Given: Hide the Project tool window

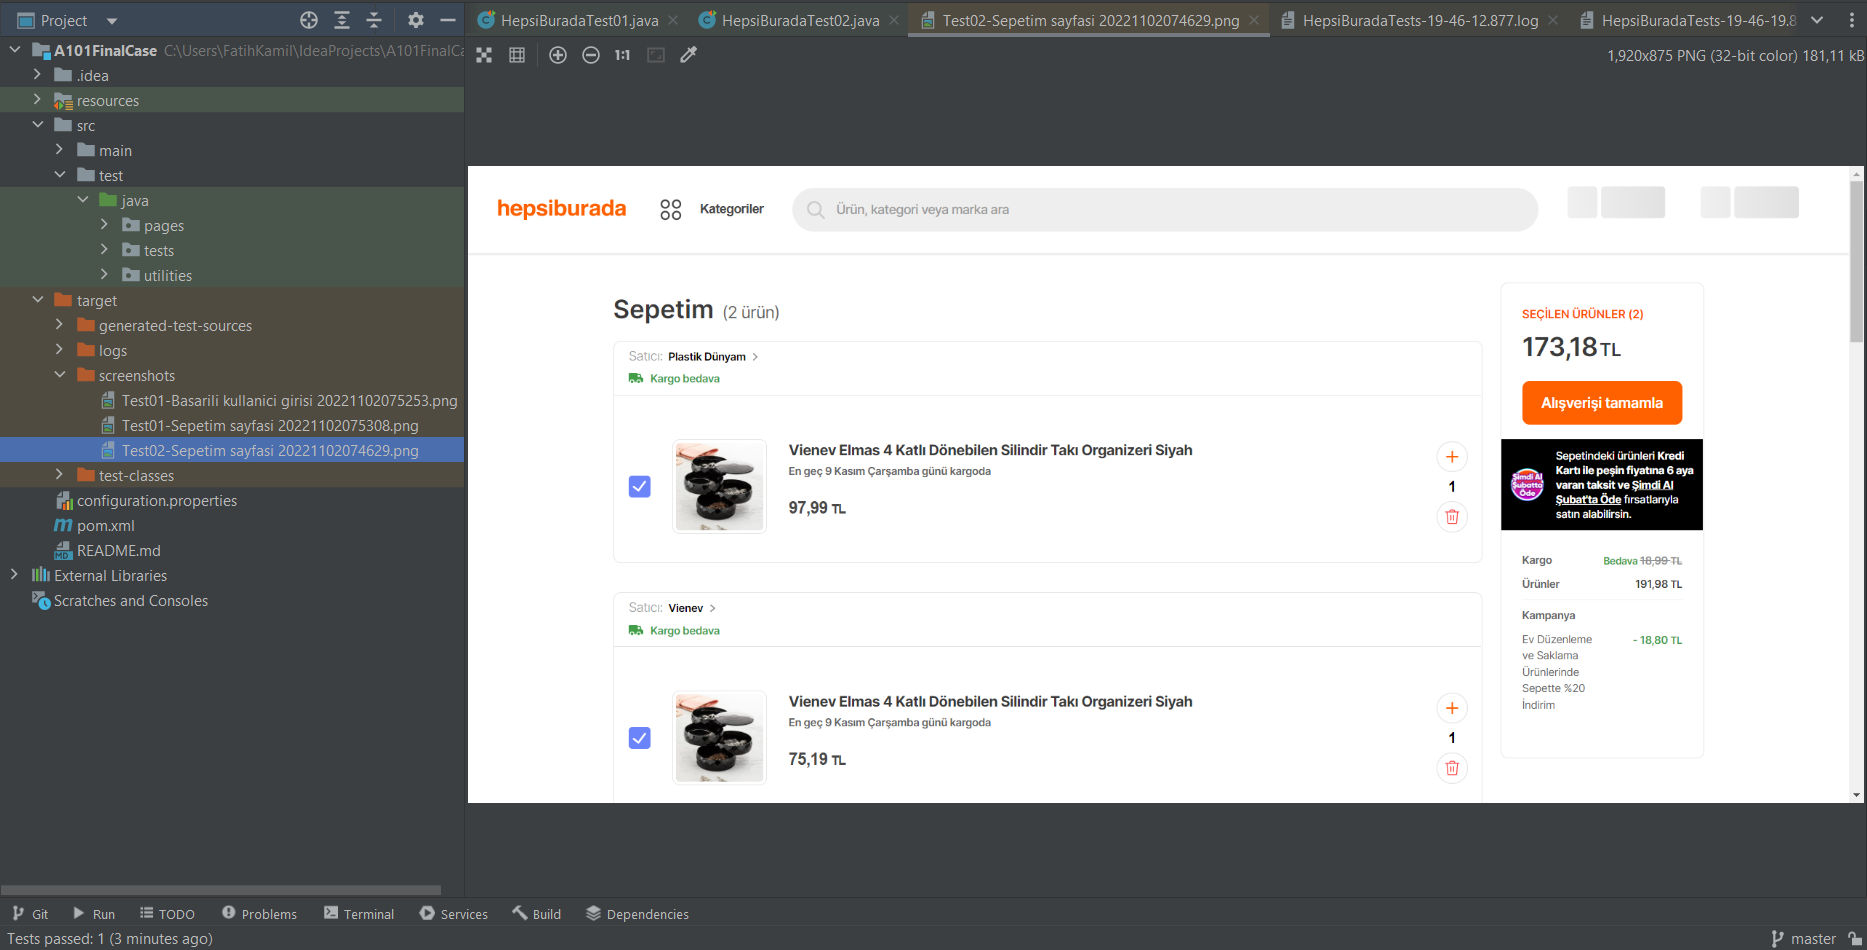Looking at the screenshot, I should [448, 20].
